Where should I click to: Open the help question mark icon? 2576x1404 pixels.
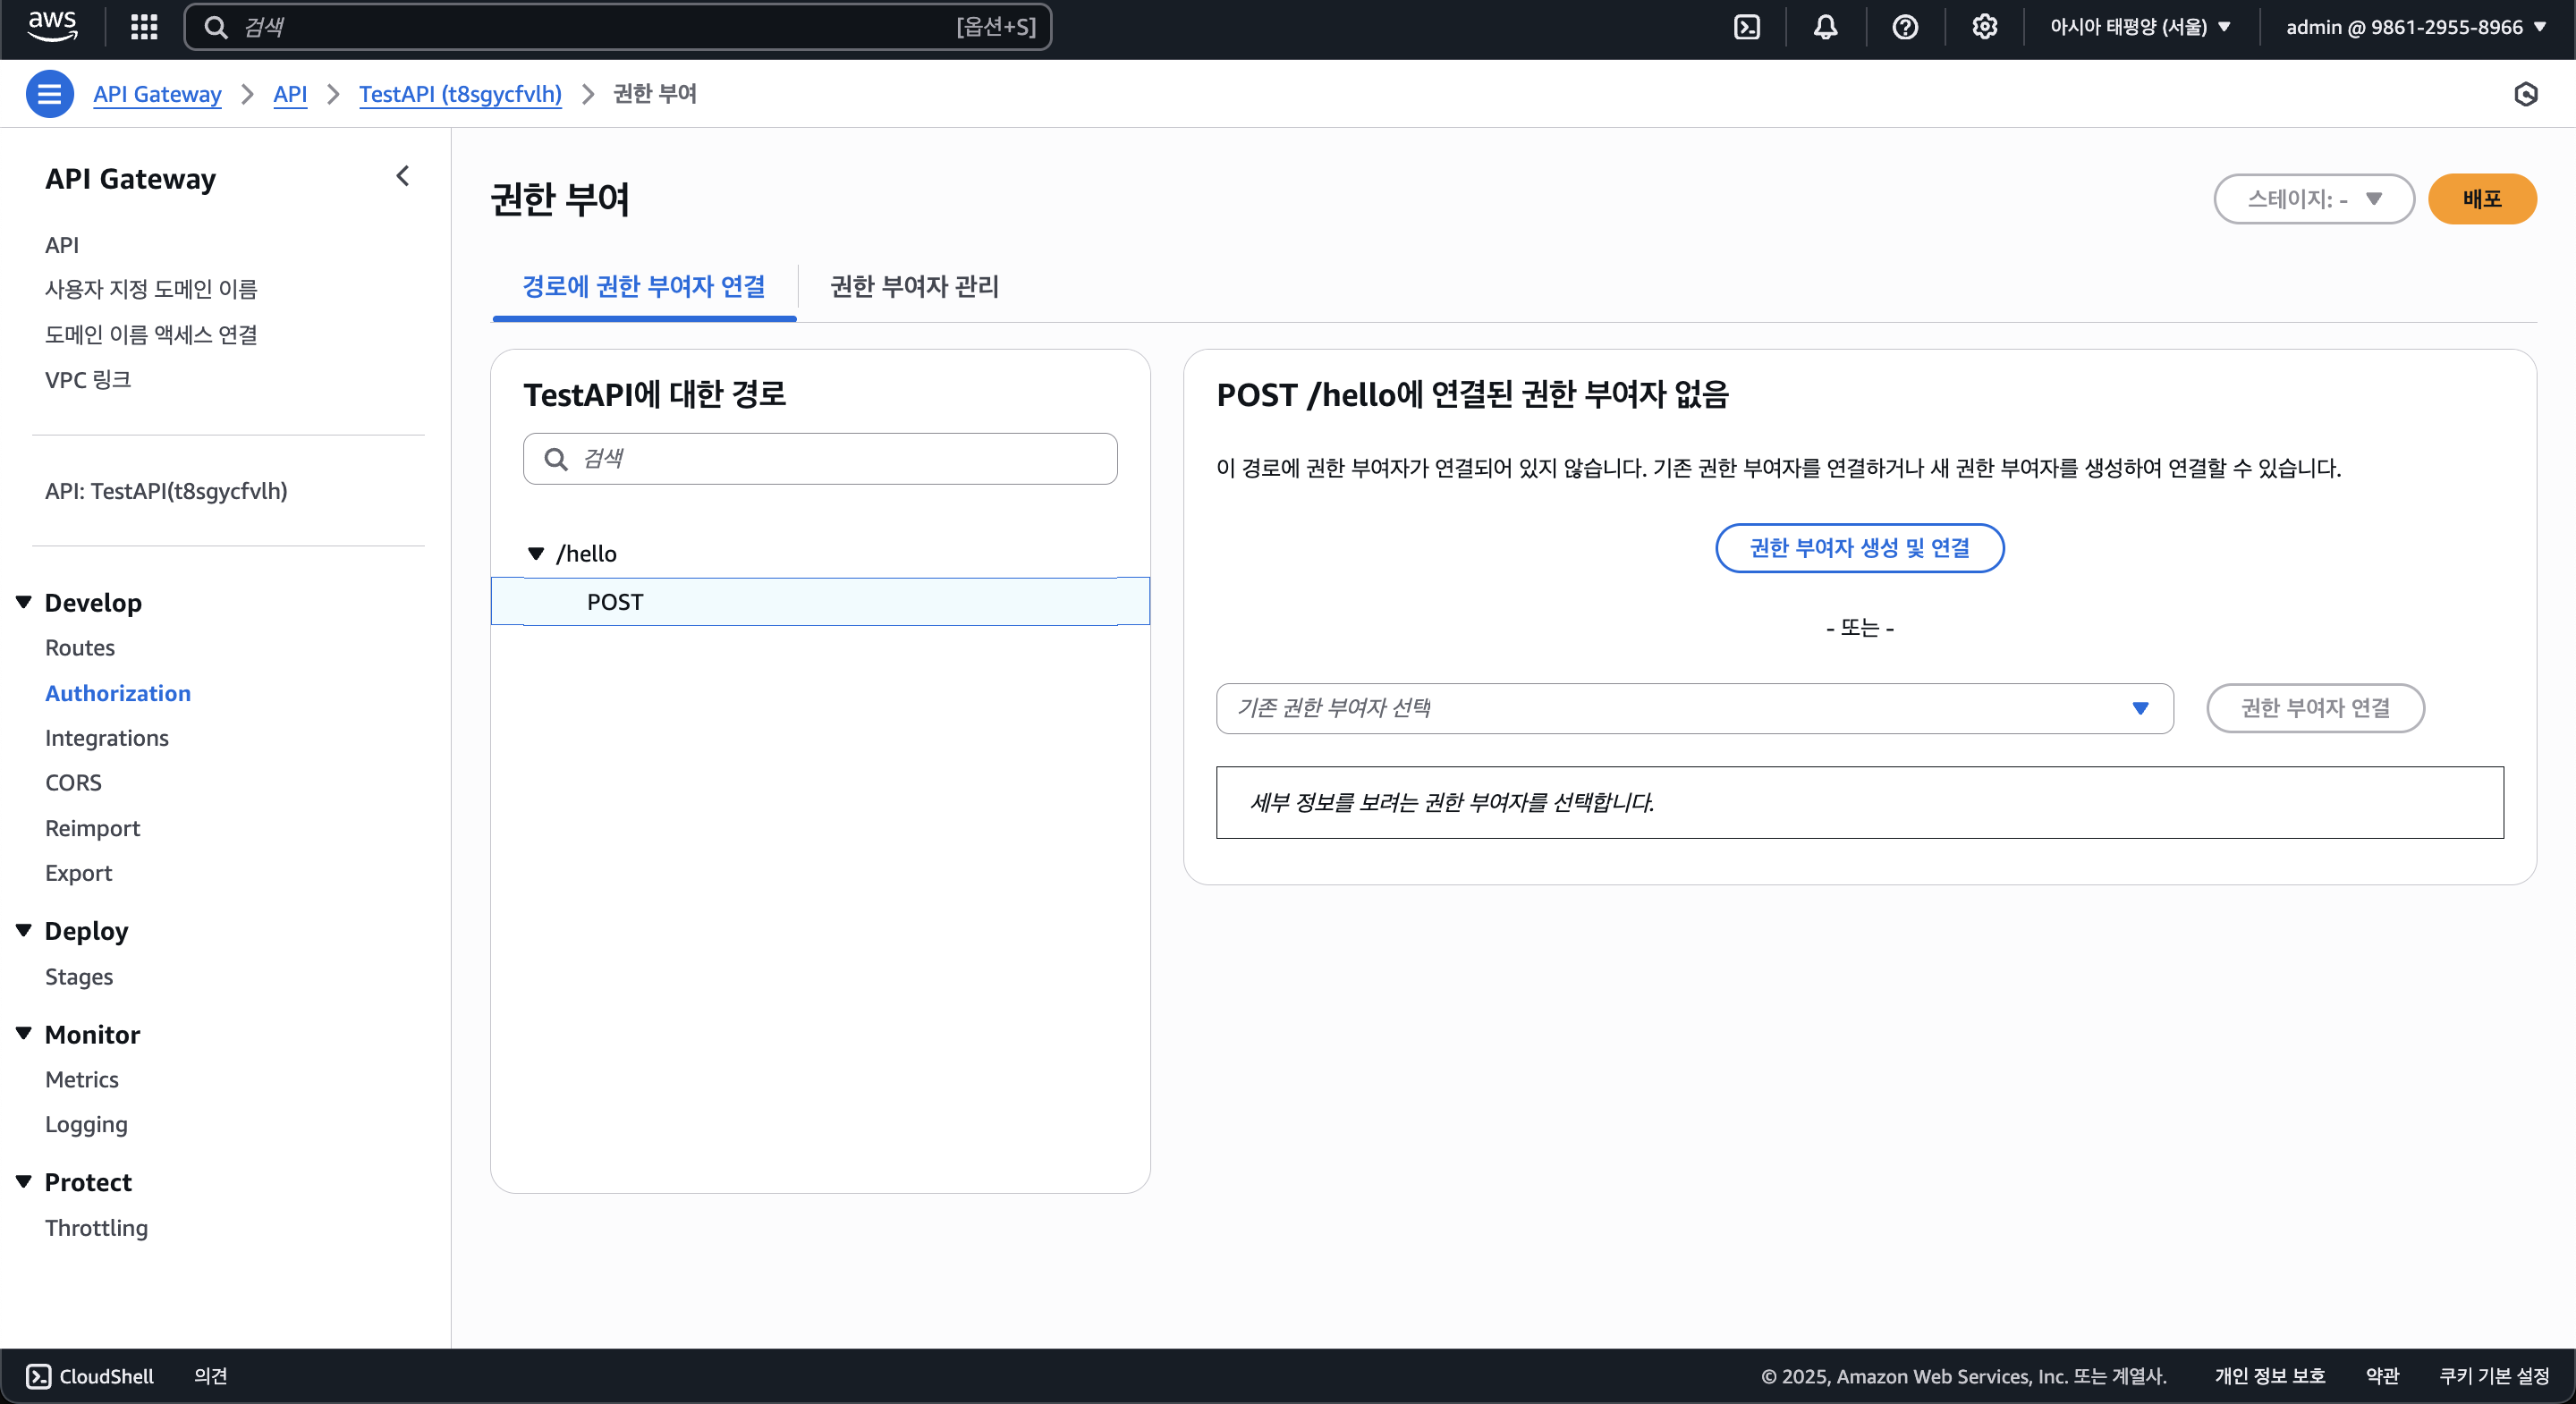coord(1905,27)
